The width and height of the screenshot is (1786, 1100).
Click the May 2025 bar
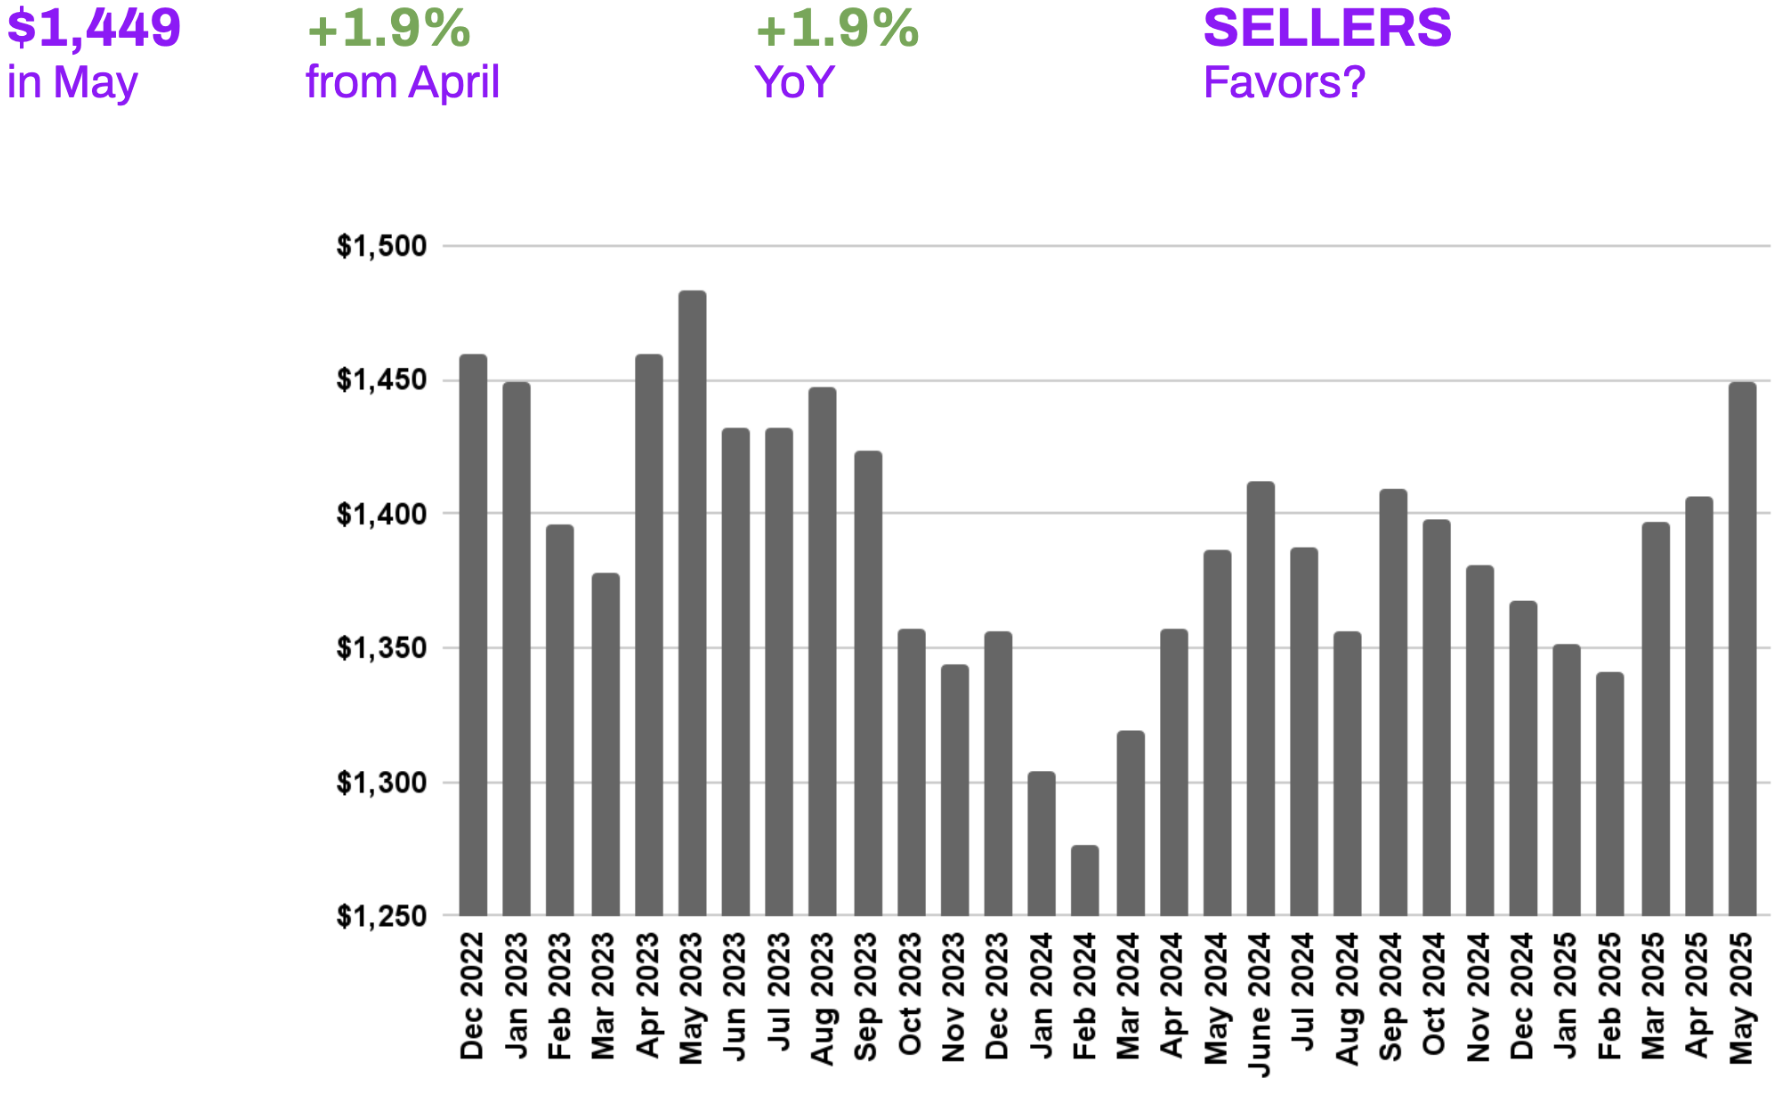tap(1742, 648)
